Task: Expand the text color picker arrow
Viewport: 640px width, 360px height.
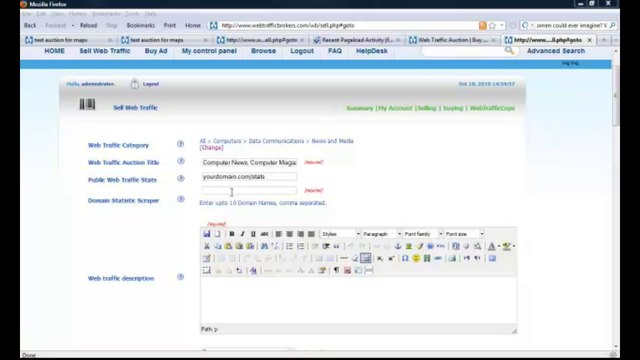Action: click(499, 246)
